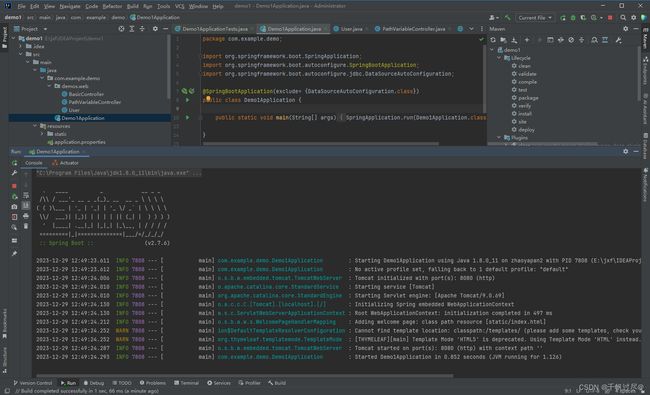Viewport: 650px width, 395px height.
Task: Open editor tabs overflow chevron
Action: [x=471, y=29]
